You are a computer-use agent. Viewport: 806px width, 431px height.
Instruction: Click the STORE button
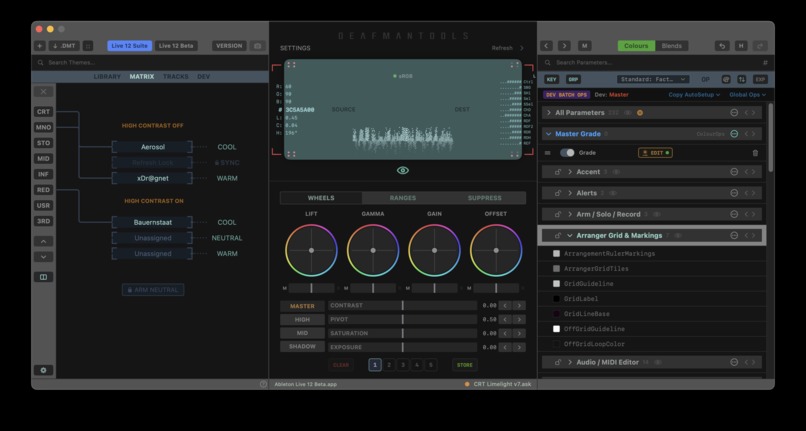coord(465,365)
